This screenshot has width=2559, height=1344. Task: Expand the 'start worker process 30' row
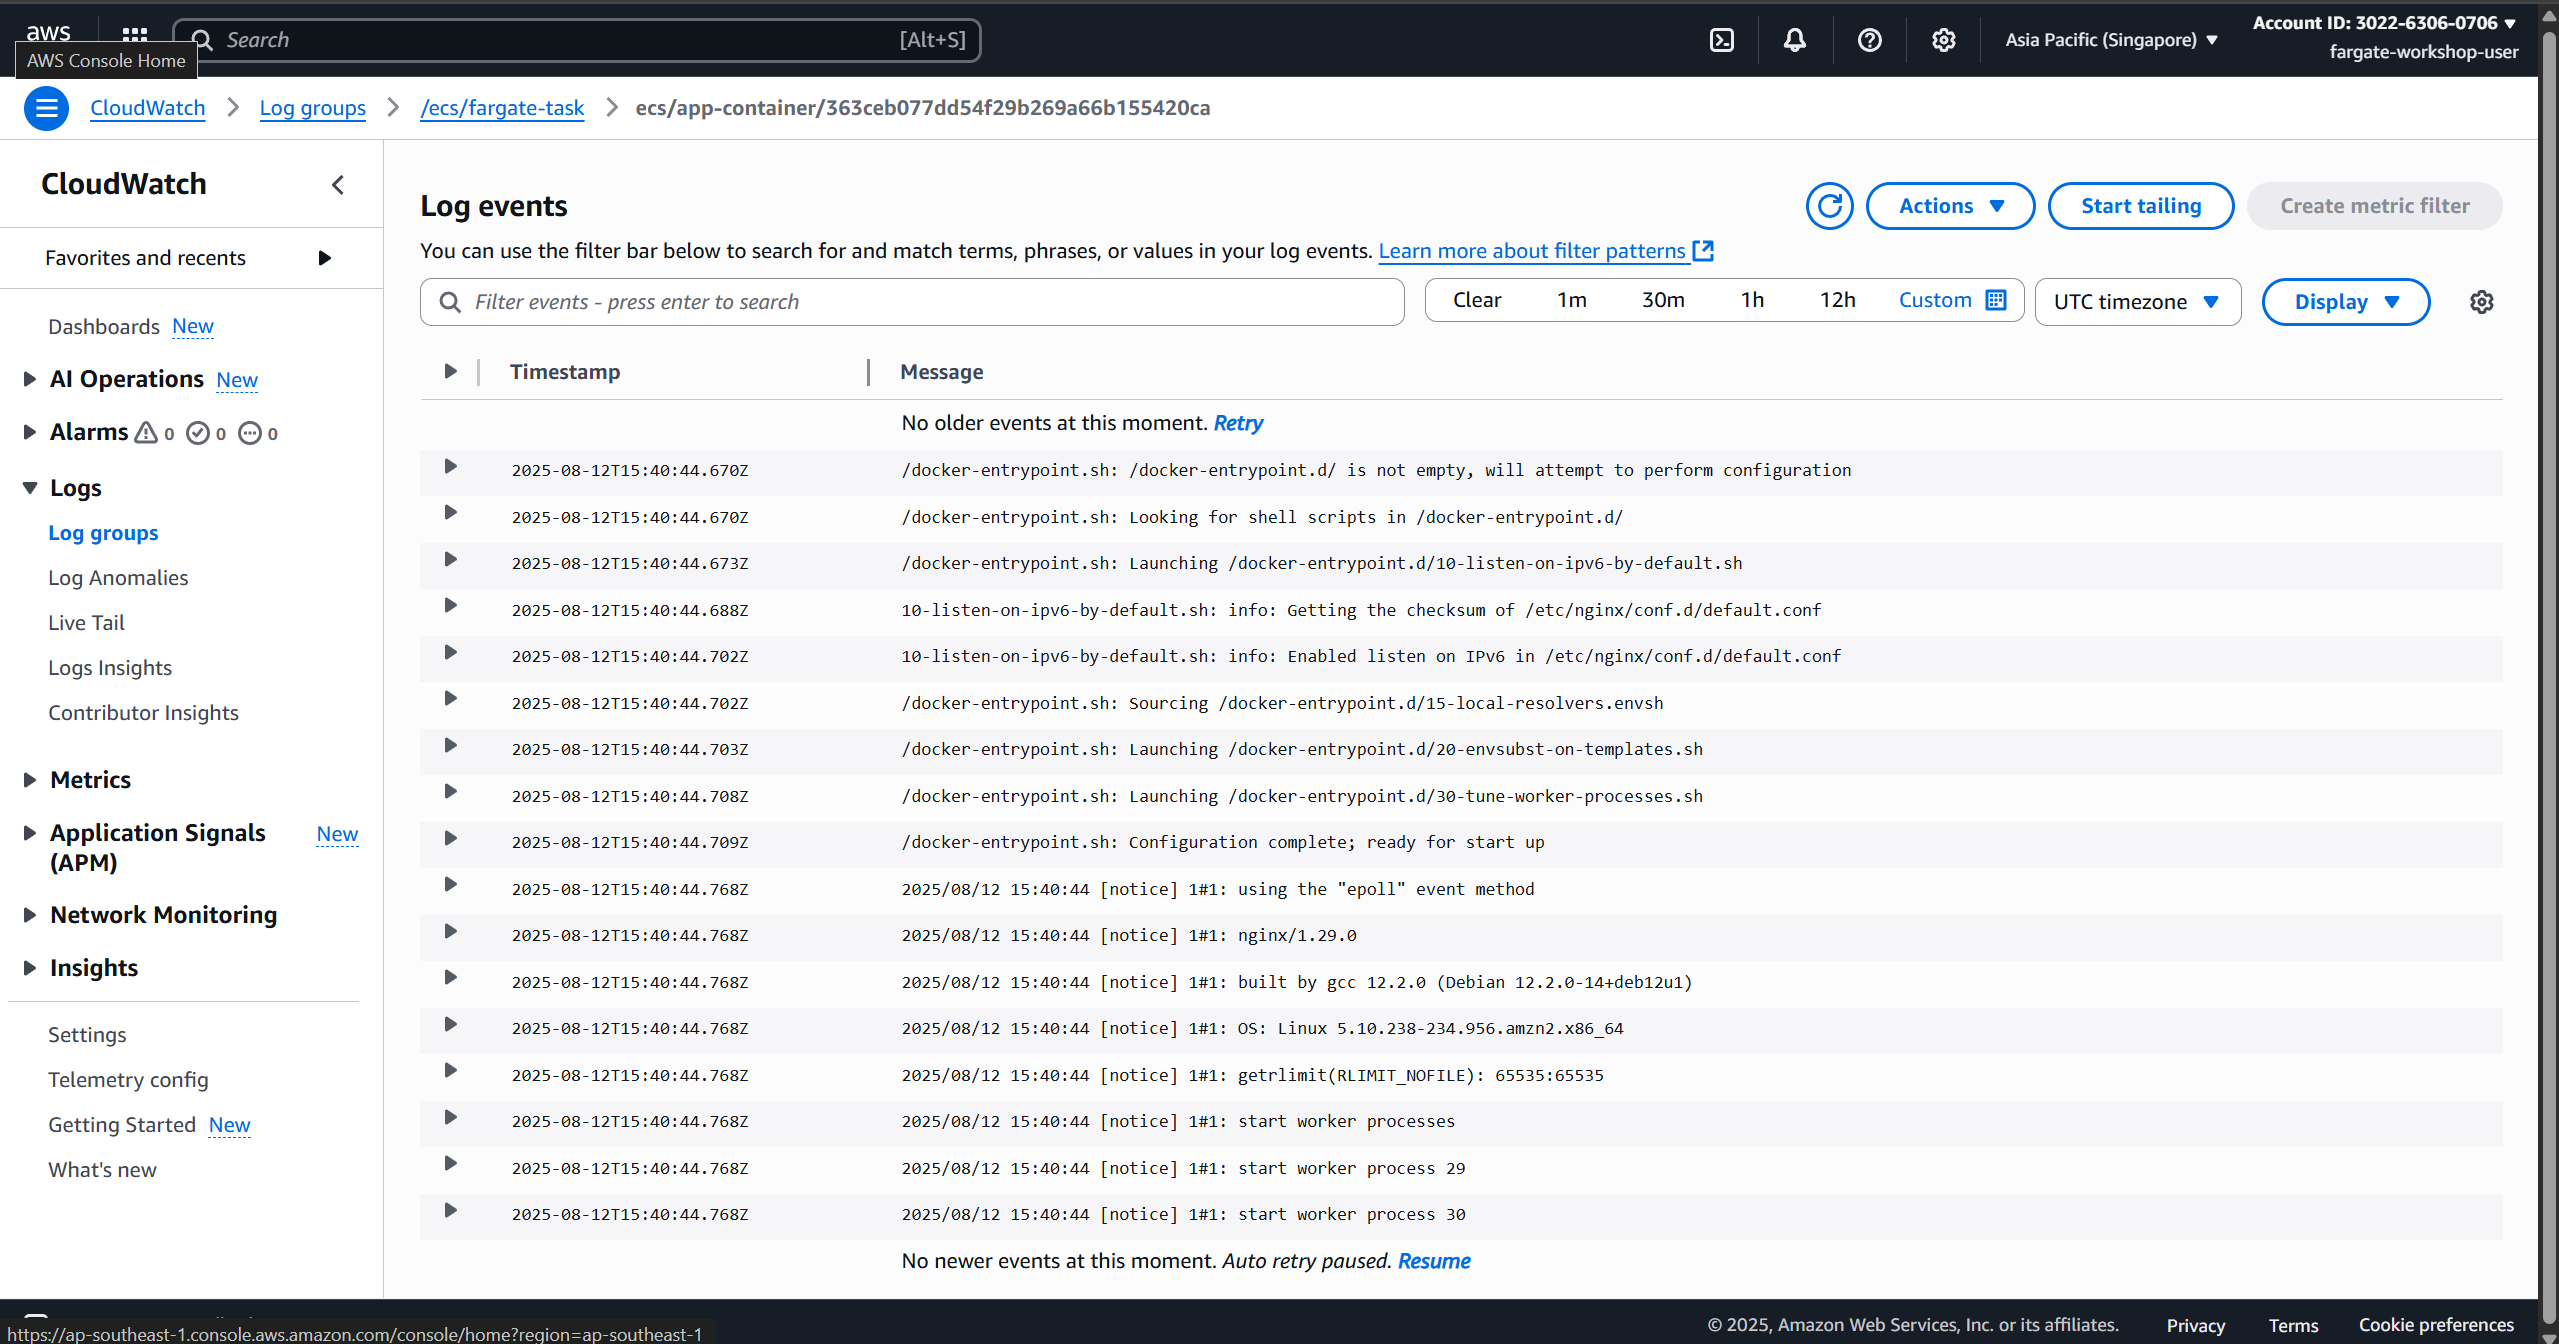click(450, 1211)
